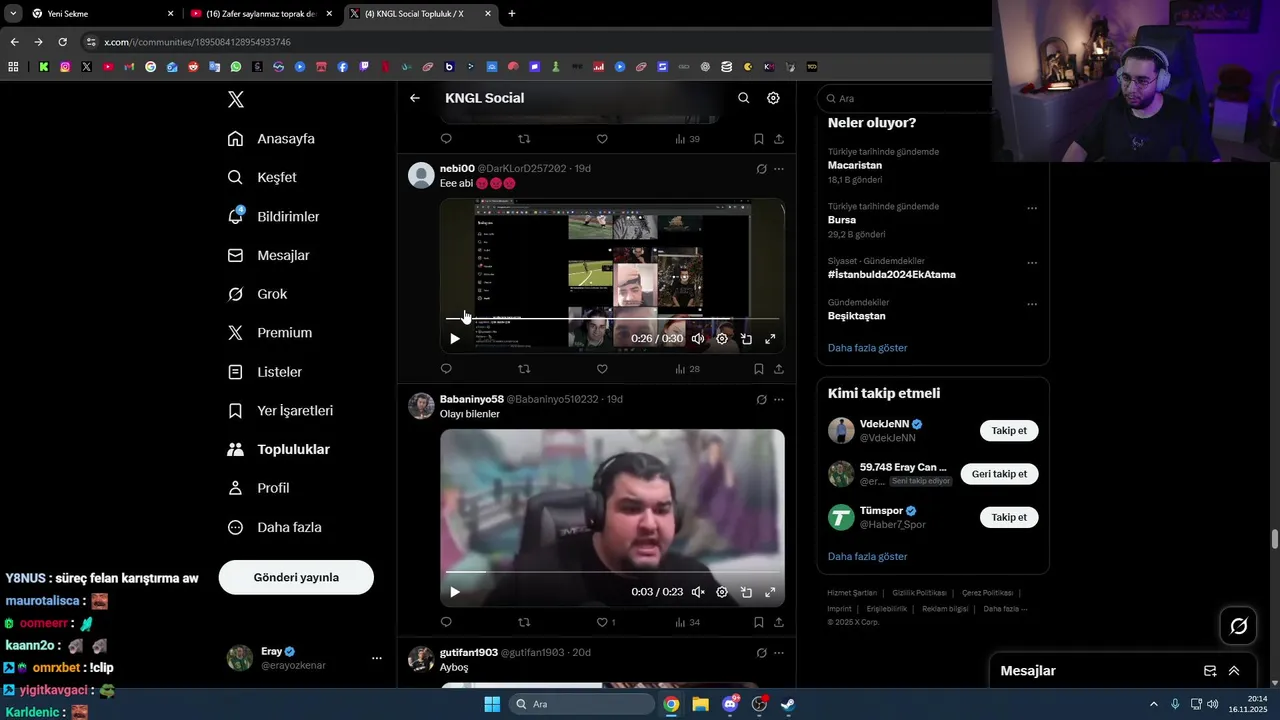Open nebi00 video settings gear
The image size is (1280, 720).
(x=722, y=339)
